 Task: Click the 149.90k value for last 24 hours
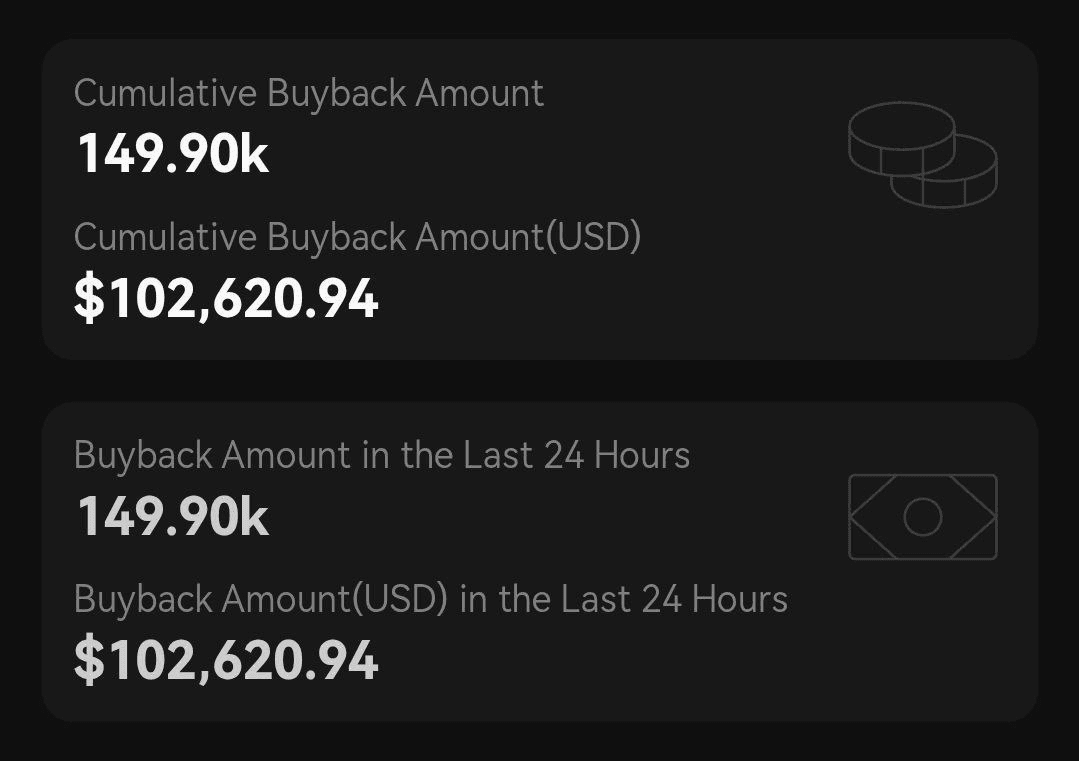click(x=173, y=518)
